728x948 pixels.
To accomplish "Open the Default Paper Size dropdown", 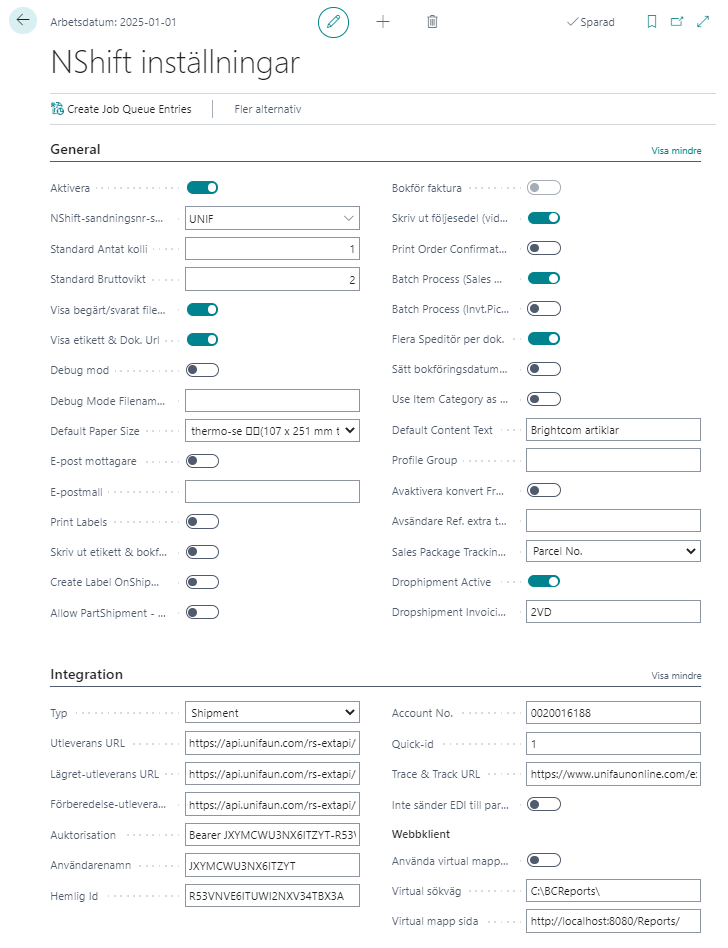I will click(272, 431).
